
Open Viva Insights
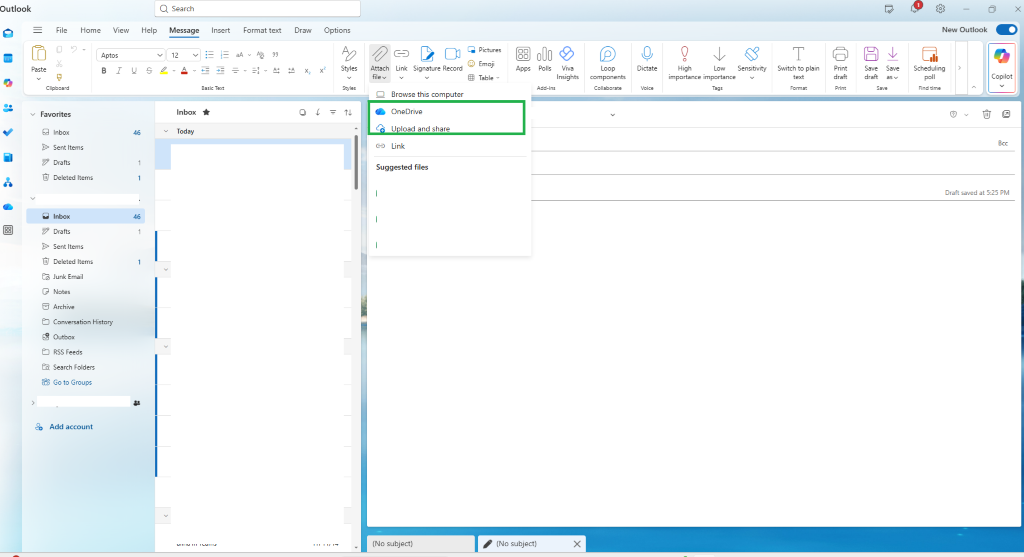click(568, 63)
